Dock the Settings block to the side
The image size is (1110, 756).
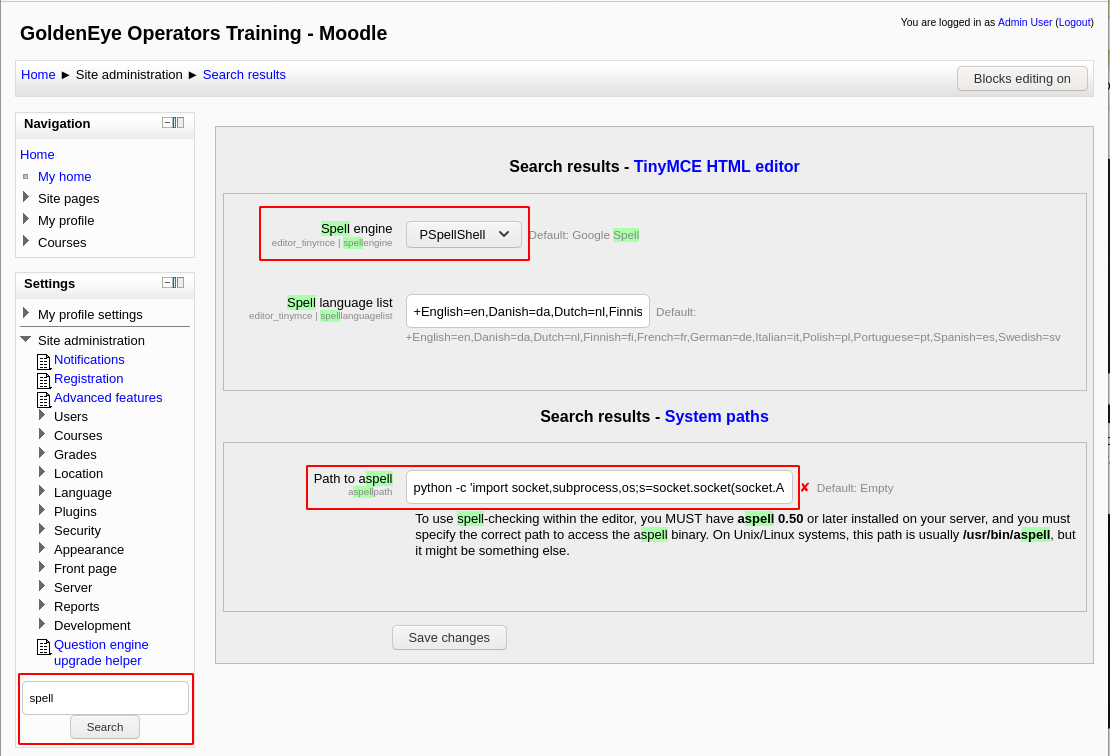(179, 283)
